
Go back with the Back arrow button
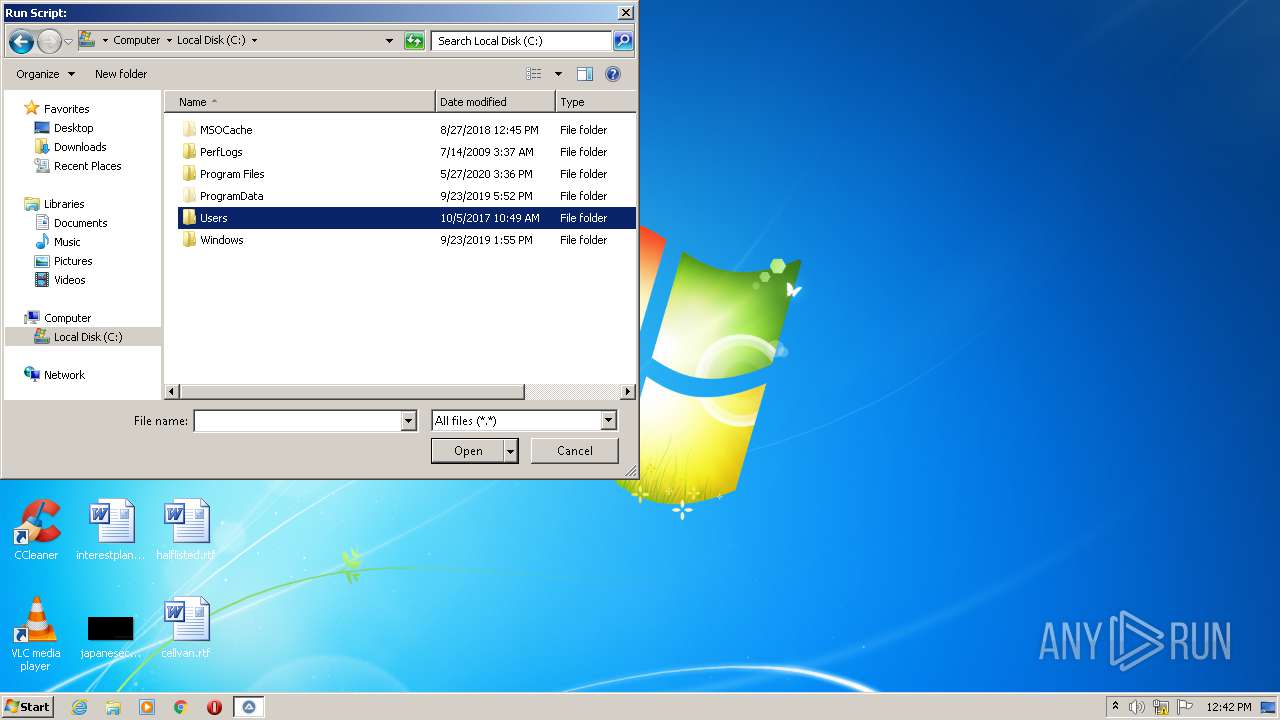tap(21, 41)
